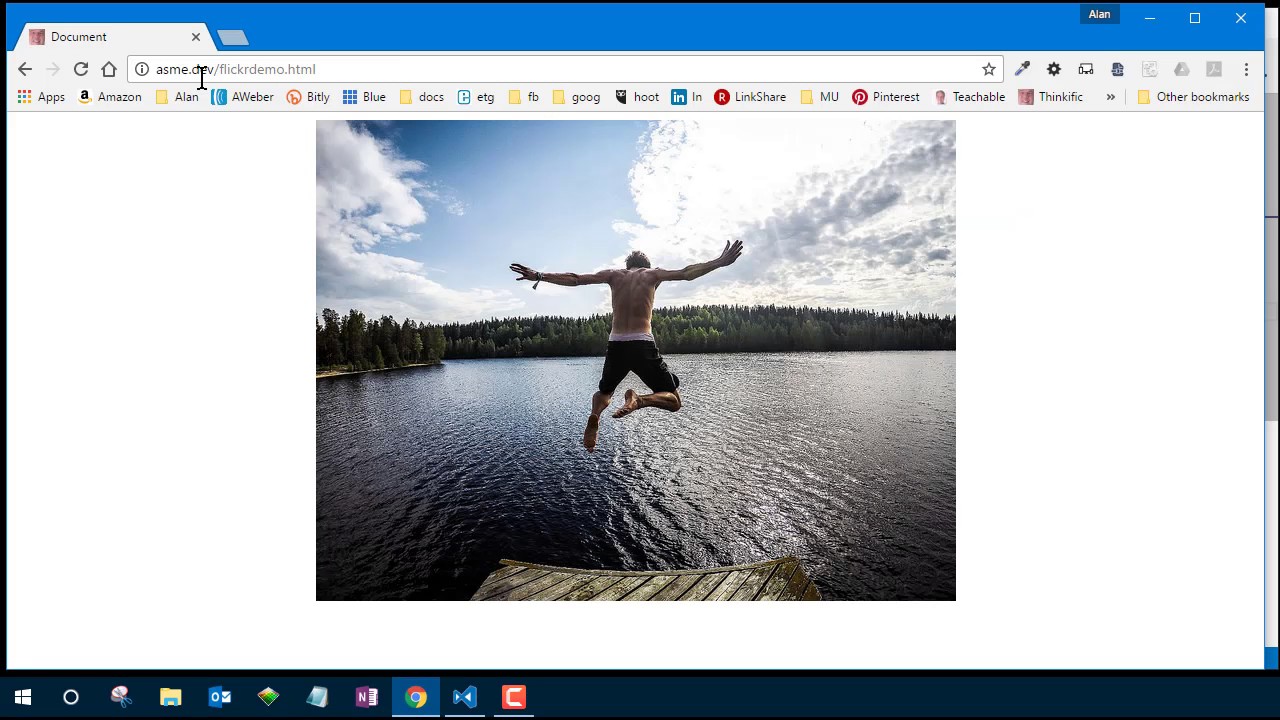Open the gear extension in toolbar
This screenshot has height=720, width=1280.
1054,69
